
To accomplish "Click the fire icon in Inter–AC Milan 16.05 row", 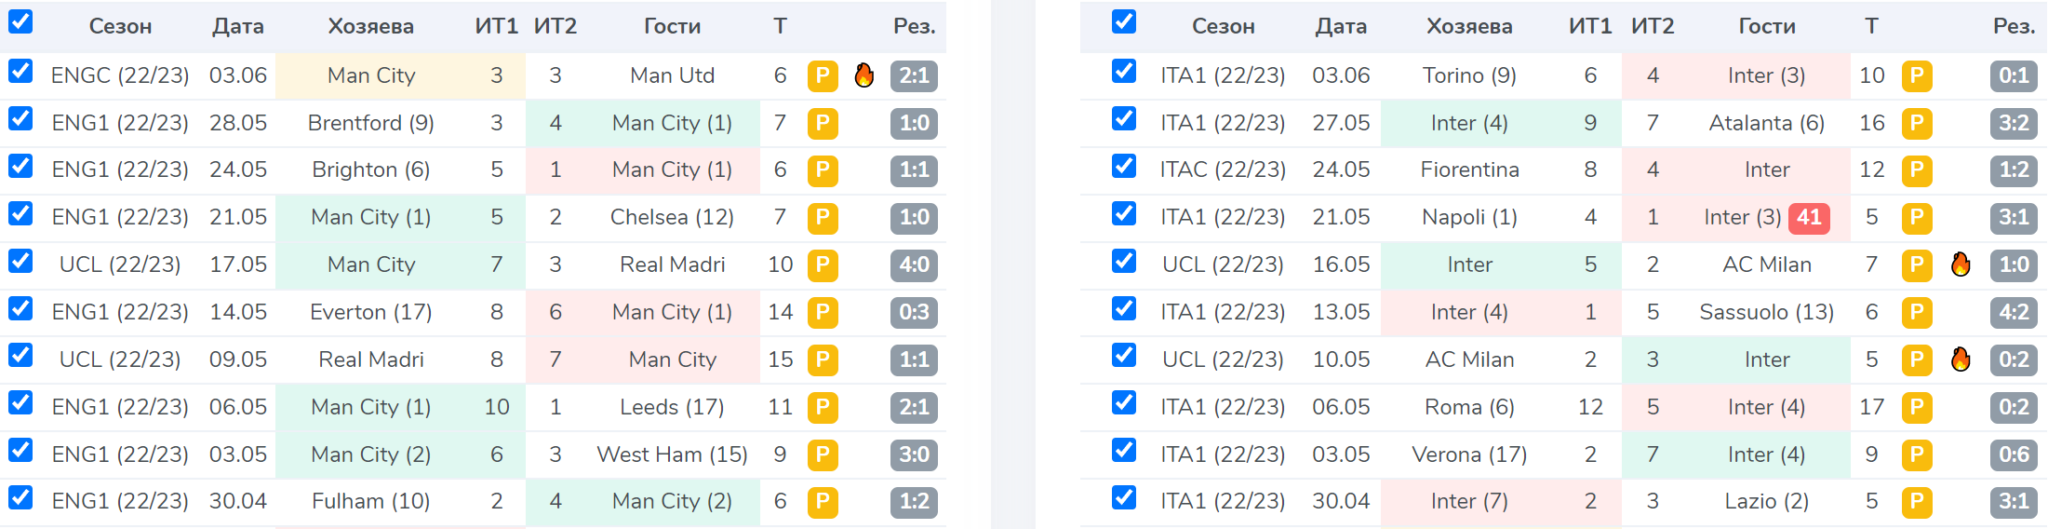I will (x=1960, y=265).
